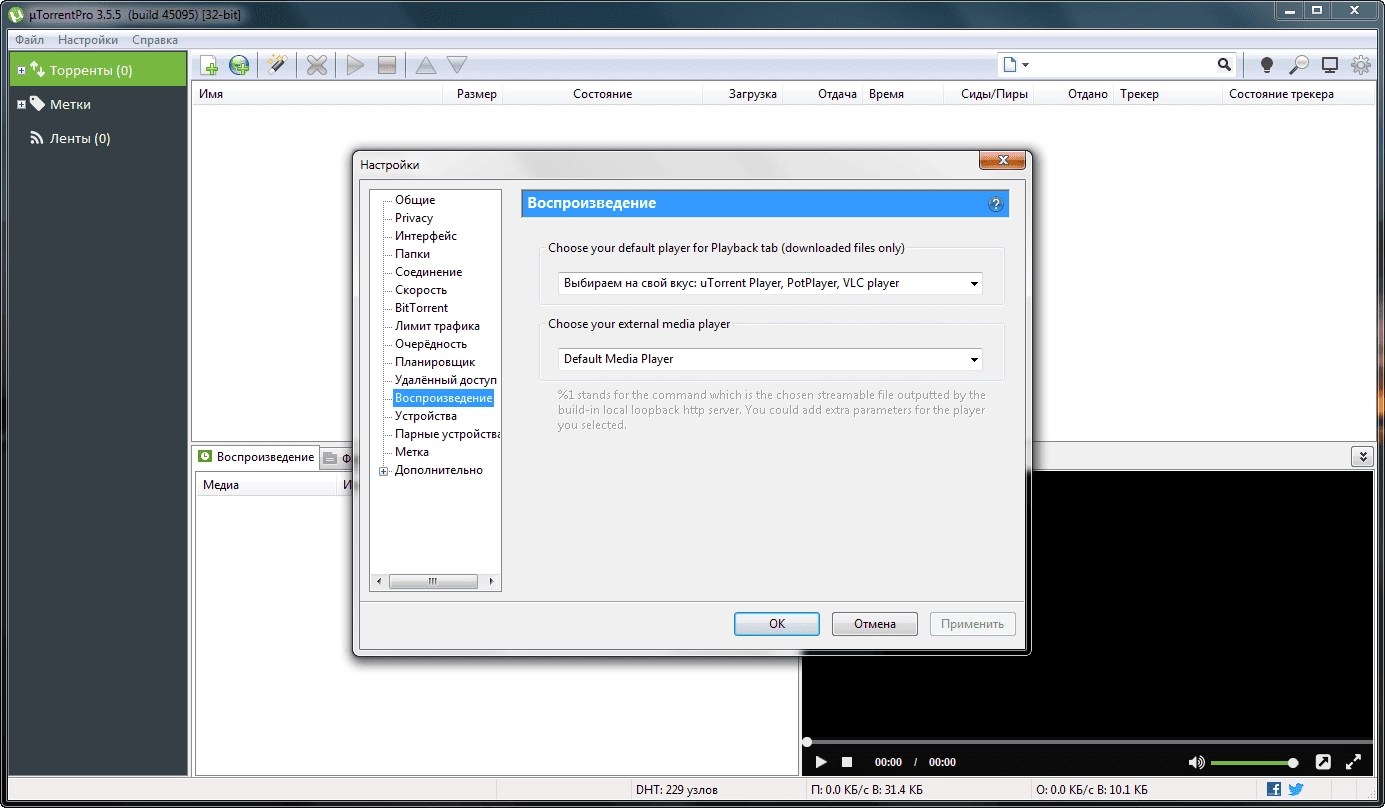The height and width of the screenshot is (808, 1385).
Task: Open preferences via the gear icon
Action: tap(1361, 65)
